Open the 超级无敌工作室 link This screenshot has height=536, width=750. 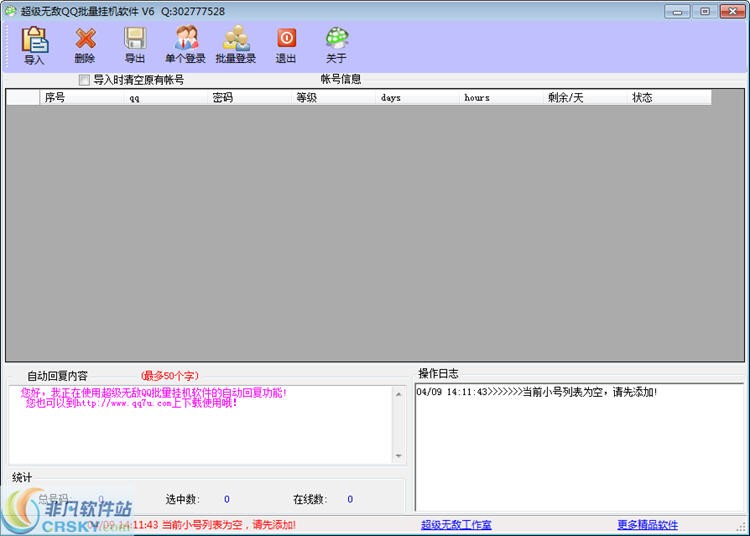(x=456, y=525)
